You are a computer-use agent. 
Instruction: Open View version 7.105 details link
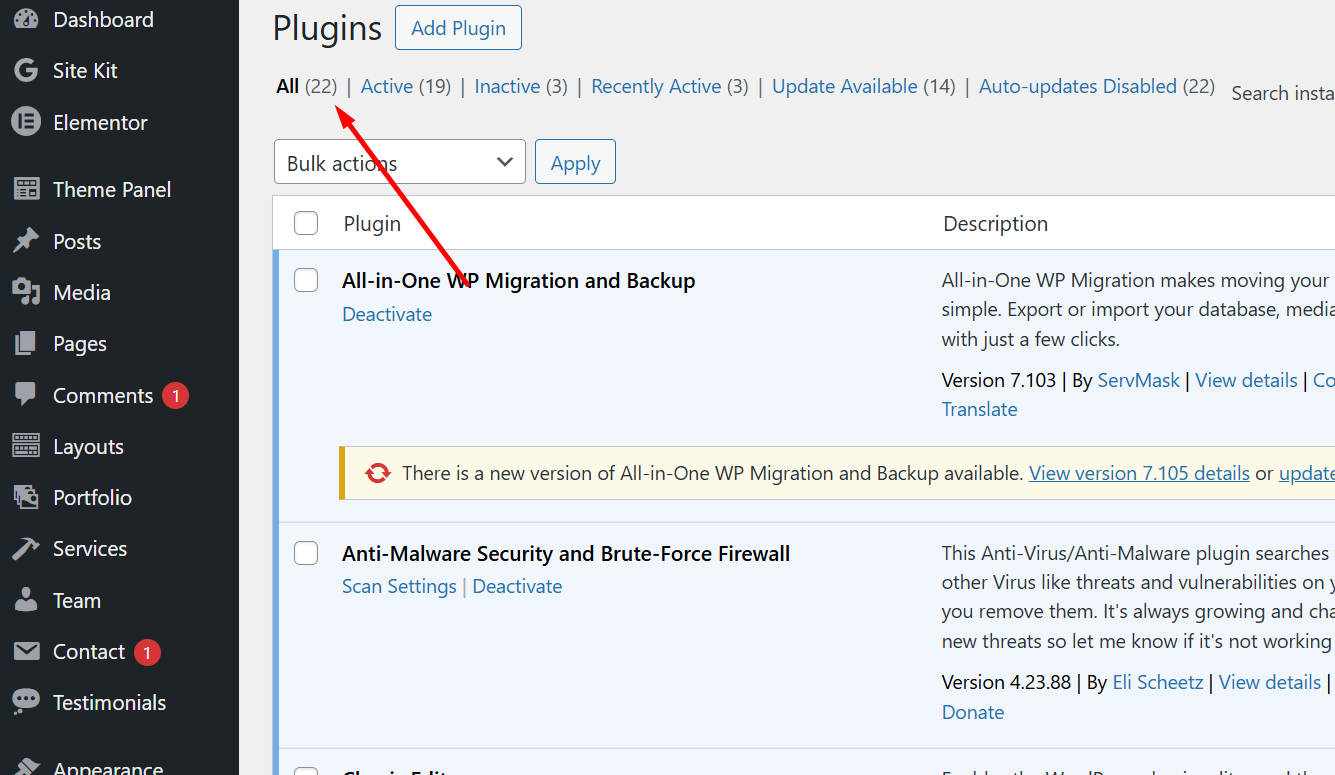click(x=1139, y=473)
